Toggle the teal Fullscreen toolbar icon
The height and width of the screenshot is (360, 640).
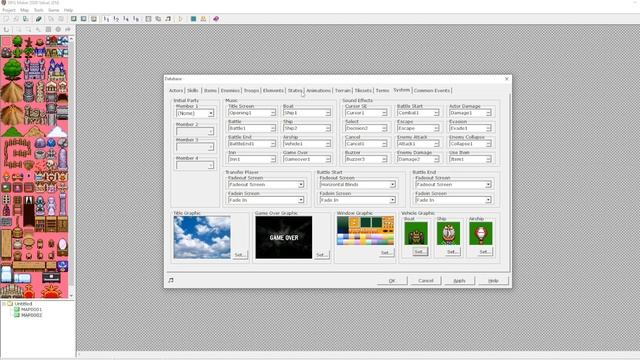pos(193,19)
